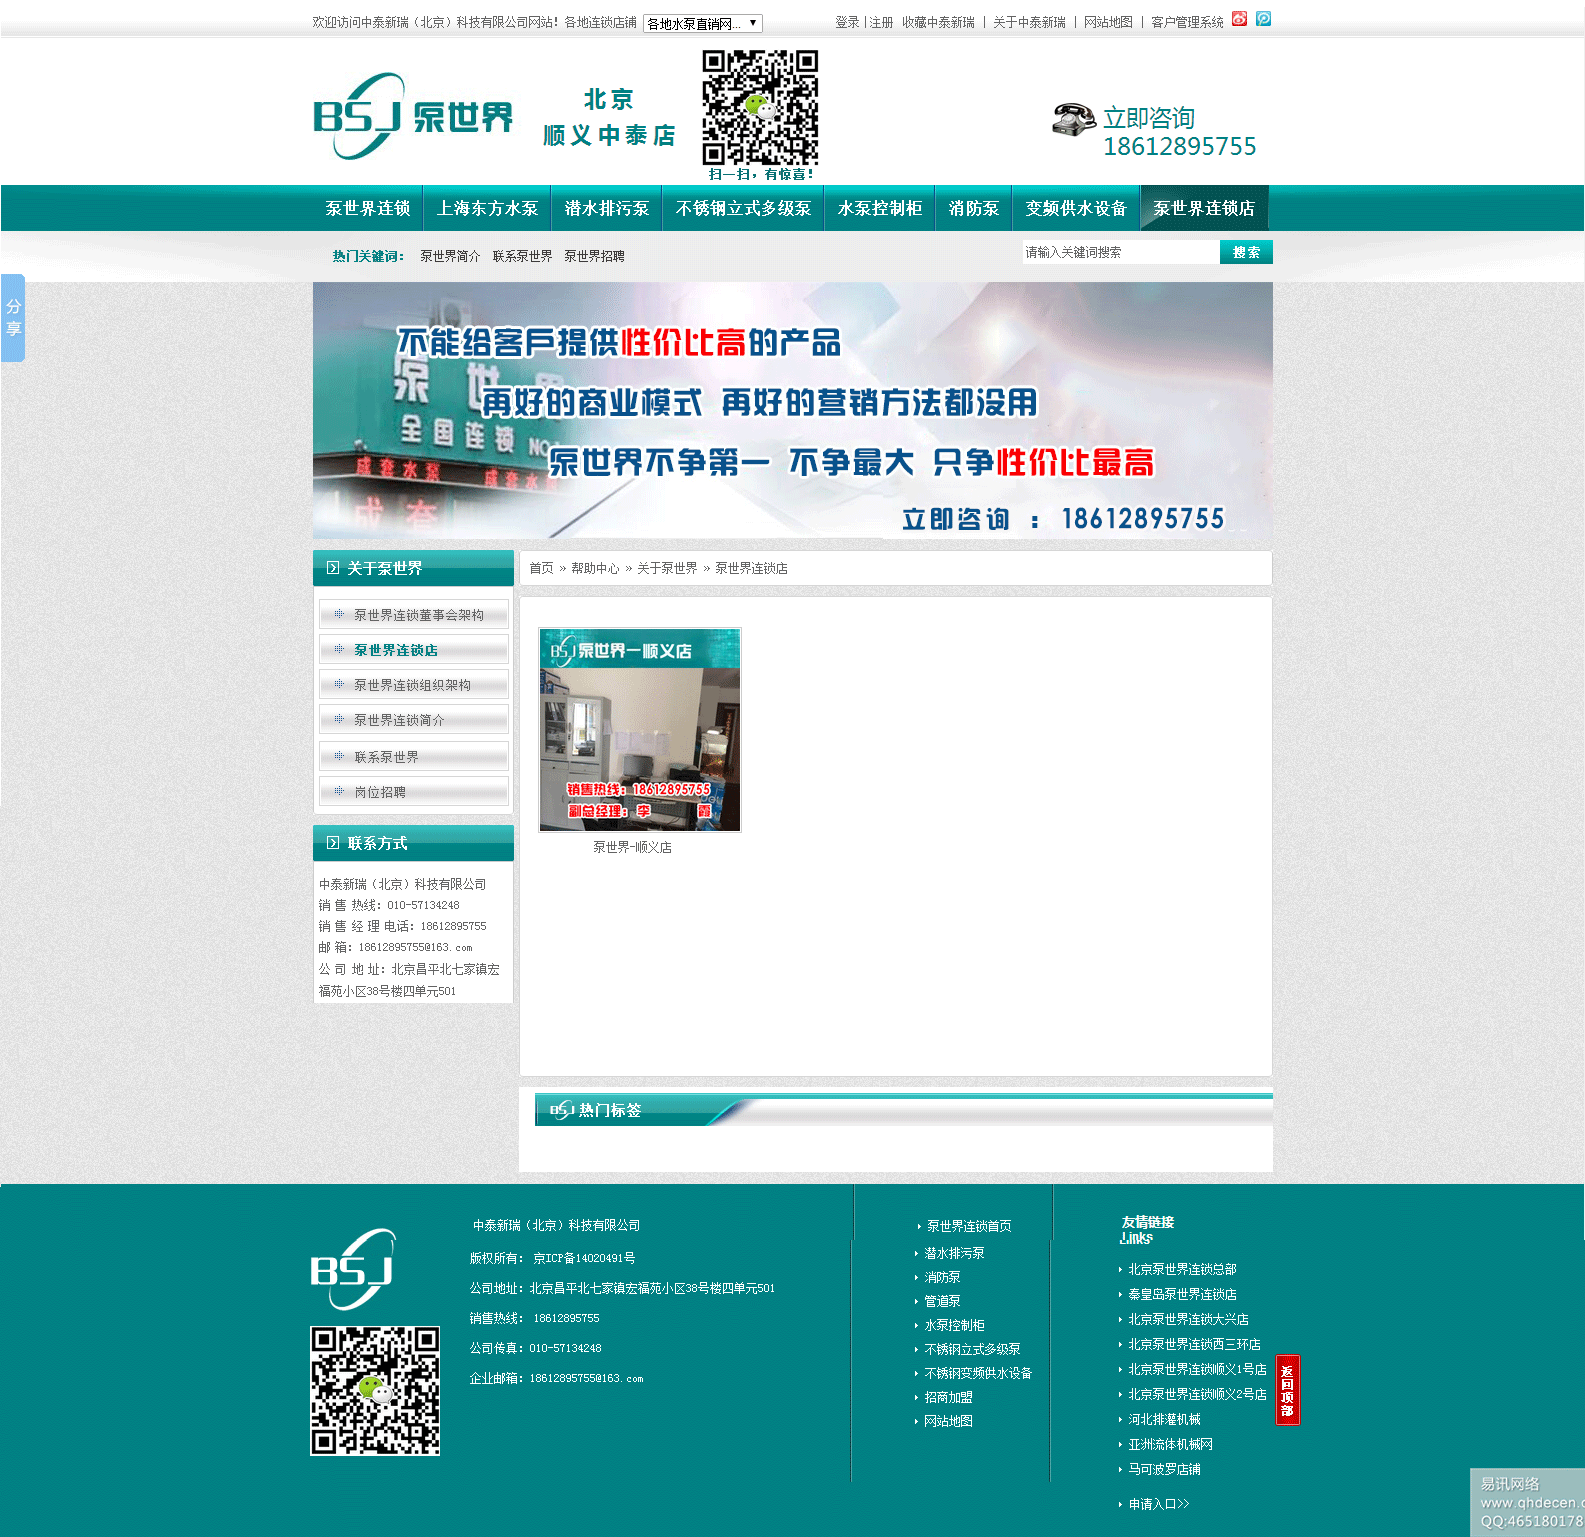This screenshot has height=1537, width=1585.
Task: Click the 泵世界-顺义店 caption link
Action: pyautogui.click(x=632, y=847)
